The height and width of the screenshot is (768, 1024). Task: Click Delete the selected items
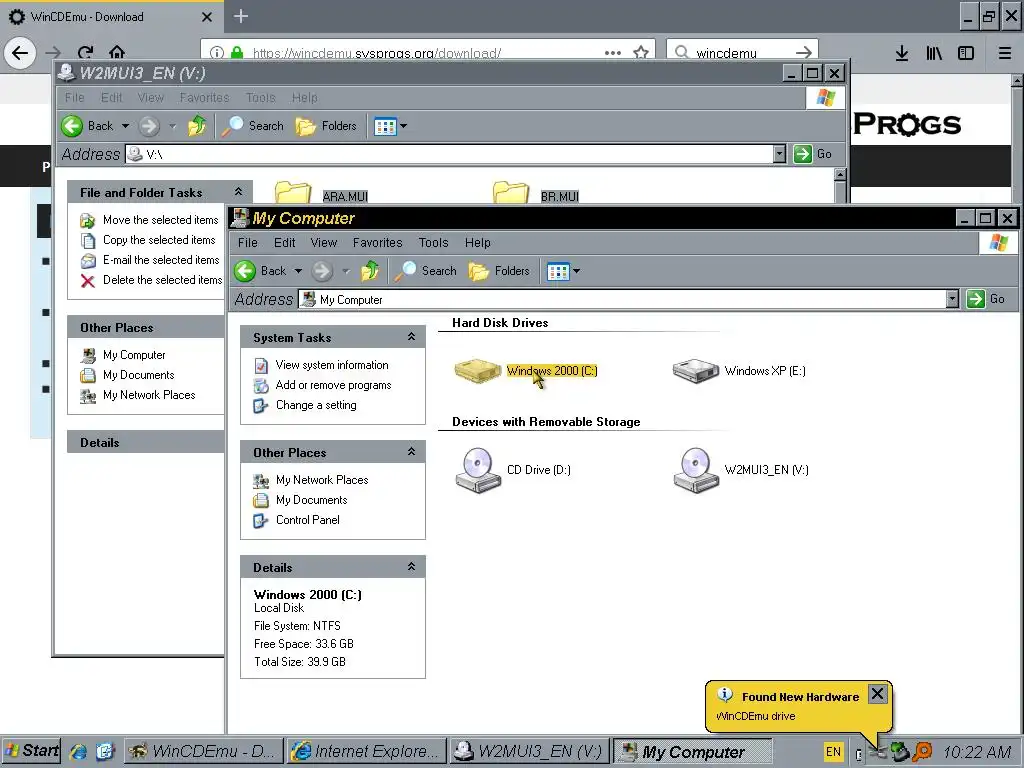click(x=163, y=280)
